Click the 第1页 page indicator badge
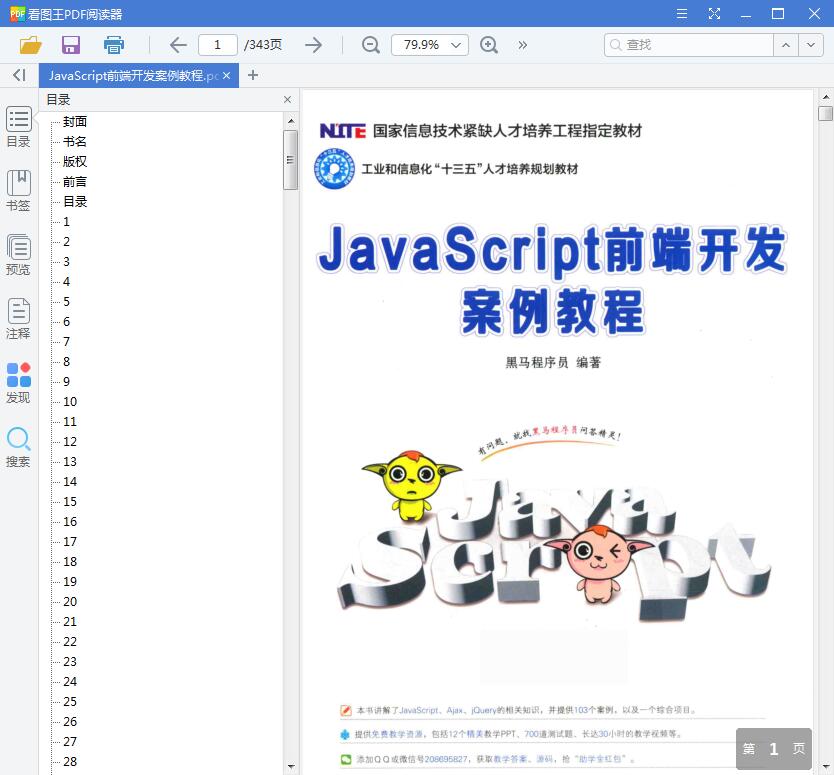834x775 pixels. [774, 749]
